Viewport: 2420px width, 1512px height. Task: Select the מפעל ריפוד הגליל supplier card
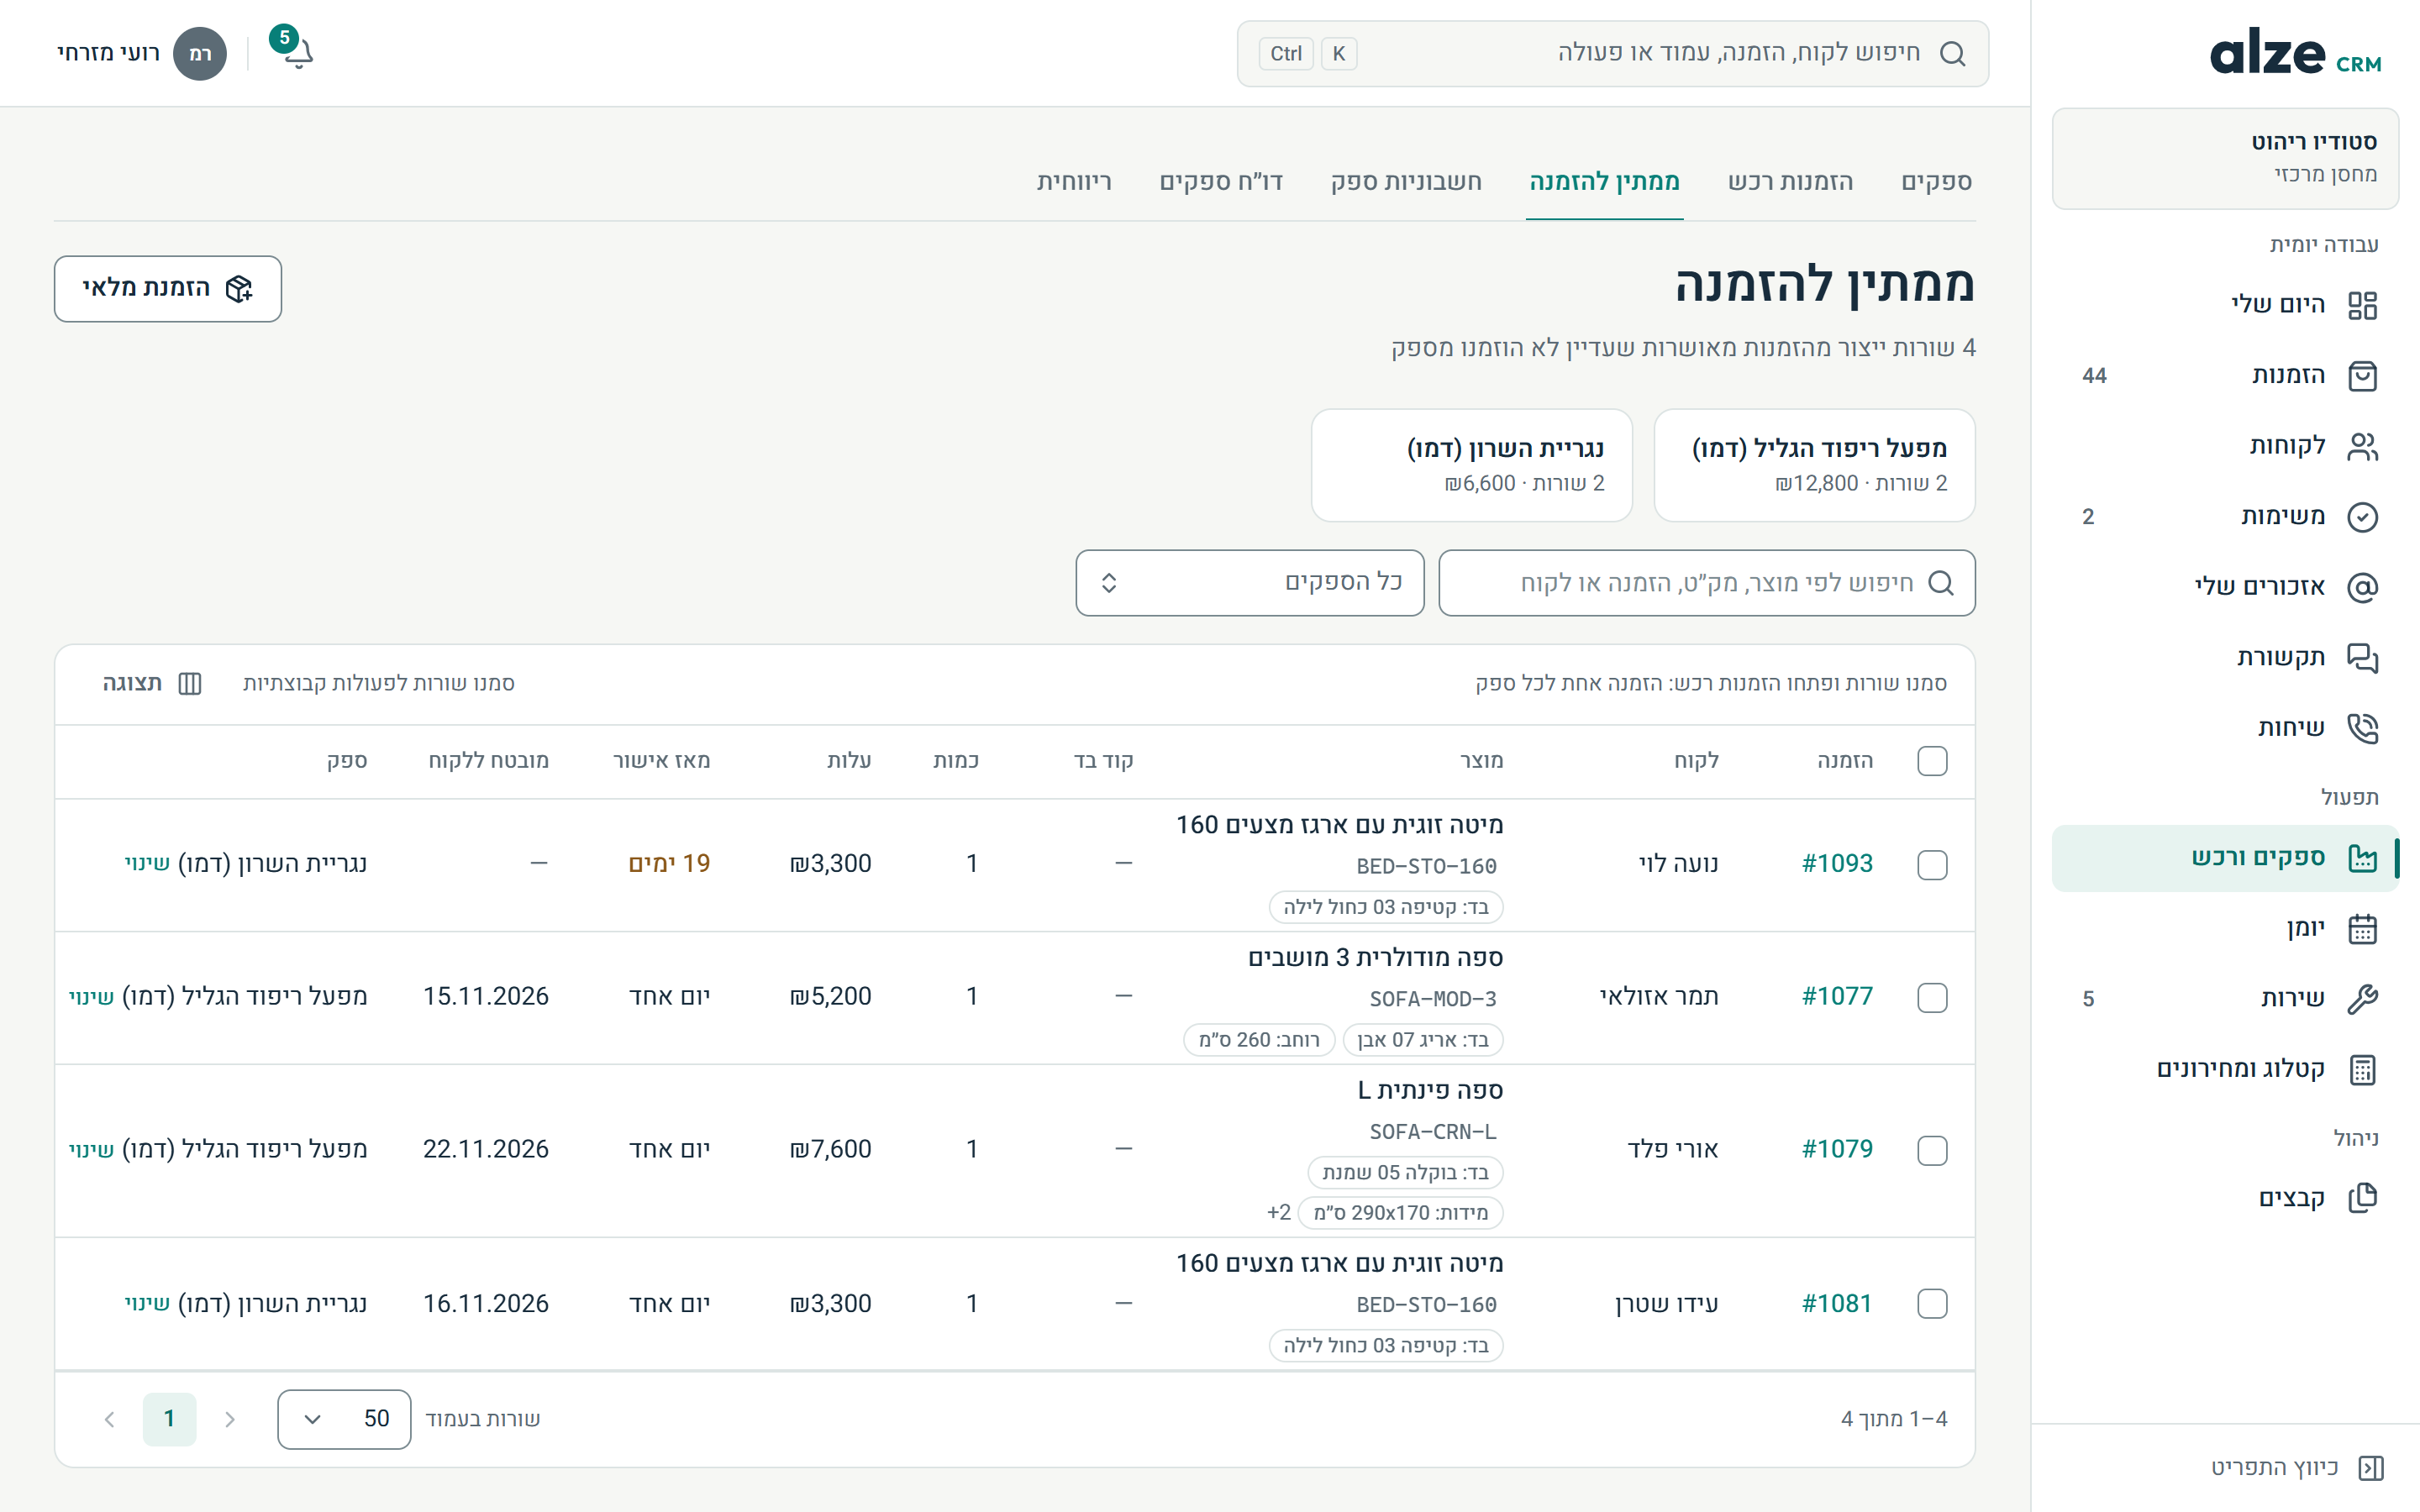pos(1814,465)
